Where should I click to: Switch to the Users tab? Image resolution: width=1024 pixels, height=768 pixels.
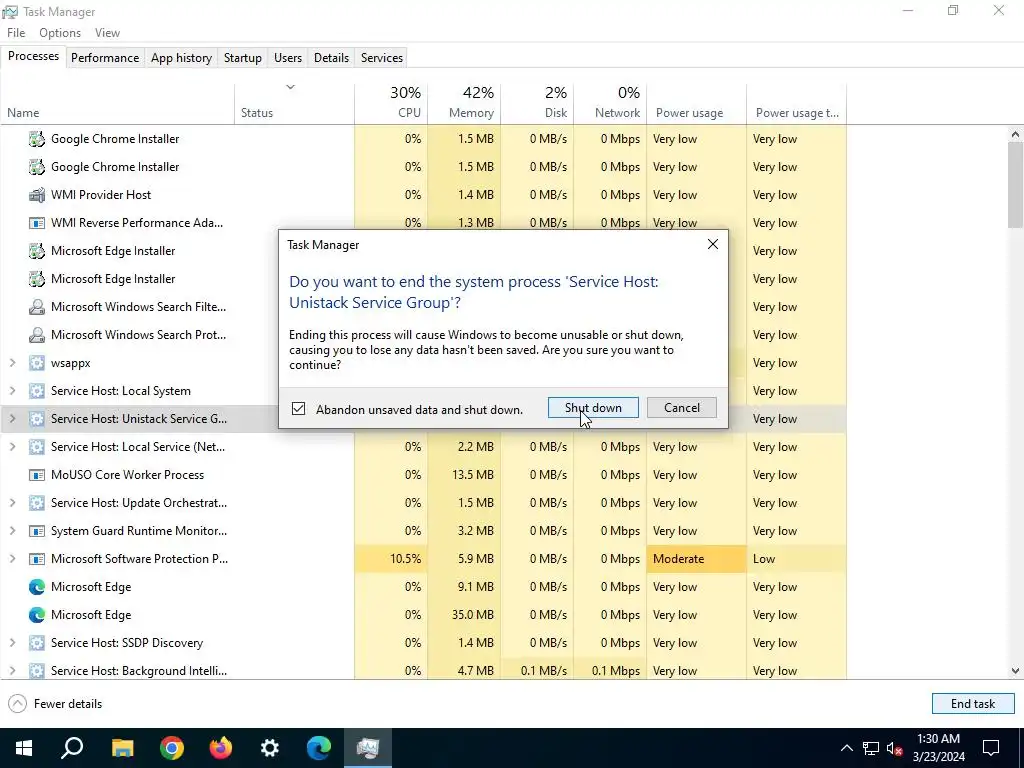[x=287, y=57]
